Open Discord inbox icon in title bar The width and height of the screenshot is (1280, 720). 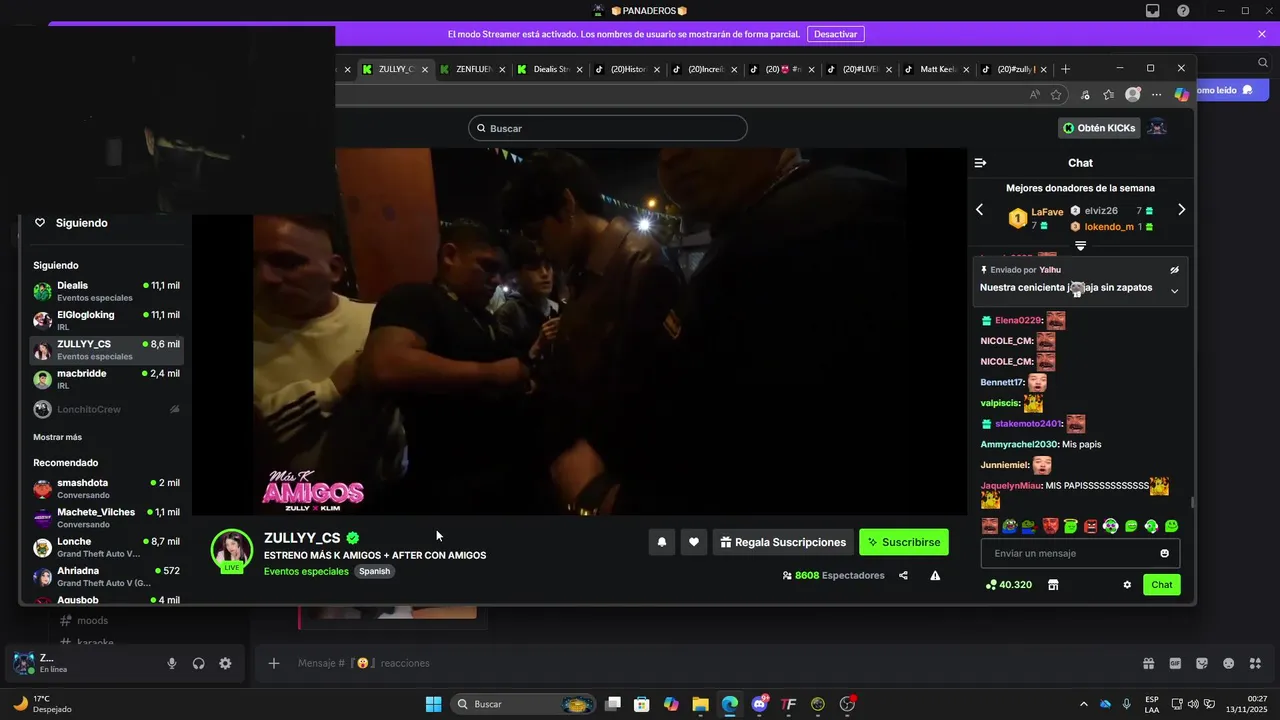click(x=1153, y=11)
